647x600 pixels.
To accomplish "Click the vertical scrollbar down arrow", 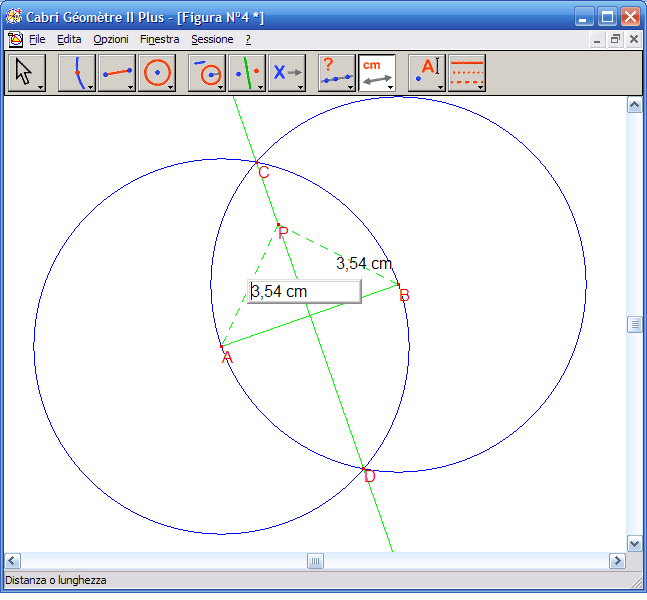I will pos(635,543).
